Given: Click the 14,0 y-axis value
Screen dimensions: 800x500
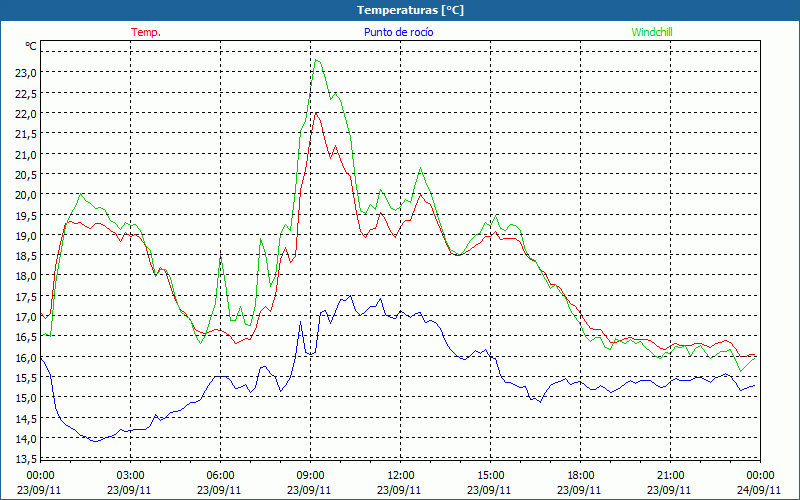Looking at the screenshot, I should click(26, 439).
